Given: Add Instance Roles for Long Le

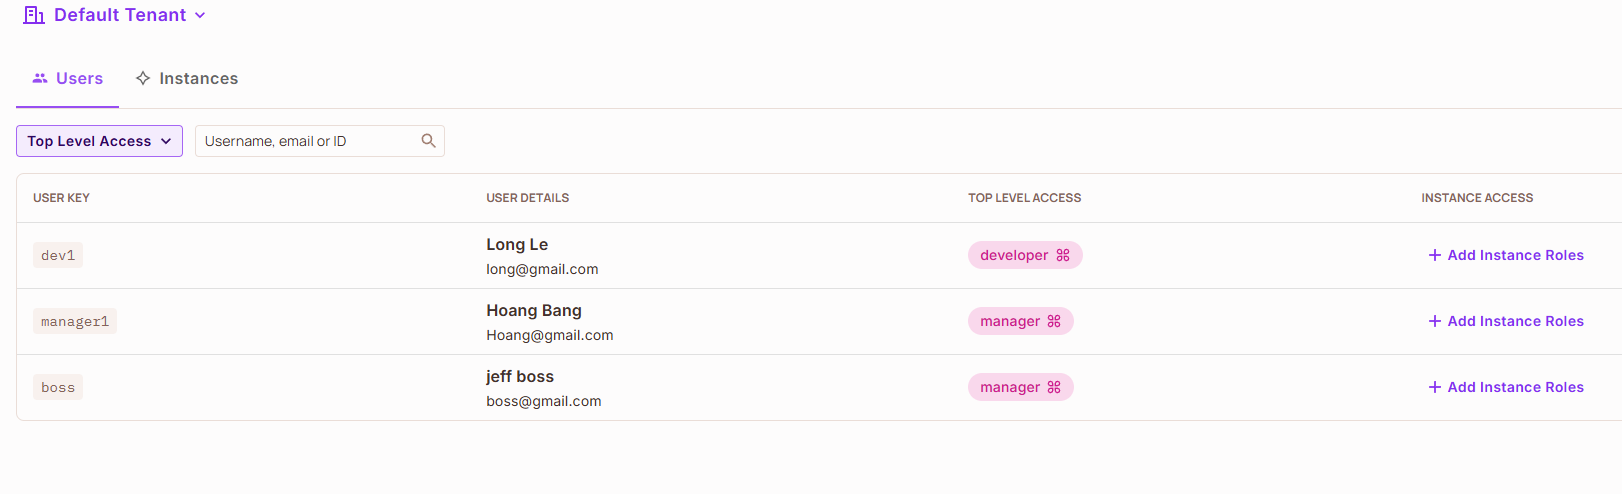Looking at the screenshot, I should pos(1506,255).
